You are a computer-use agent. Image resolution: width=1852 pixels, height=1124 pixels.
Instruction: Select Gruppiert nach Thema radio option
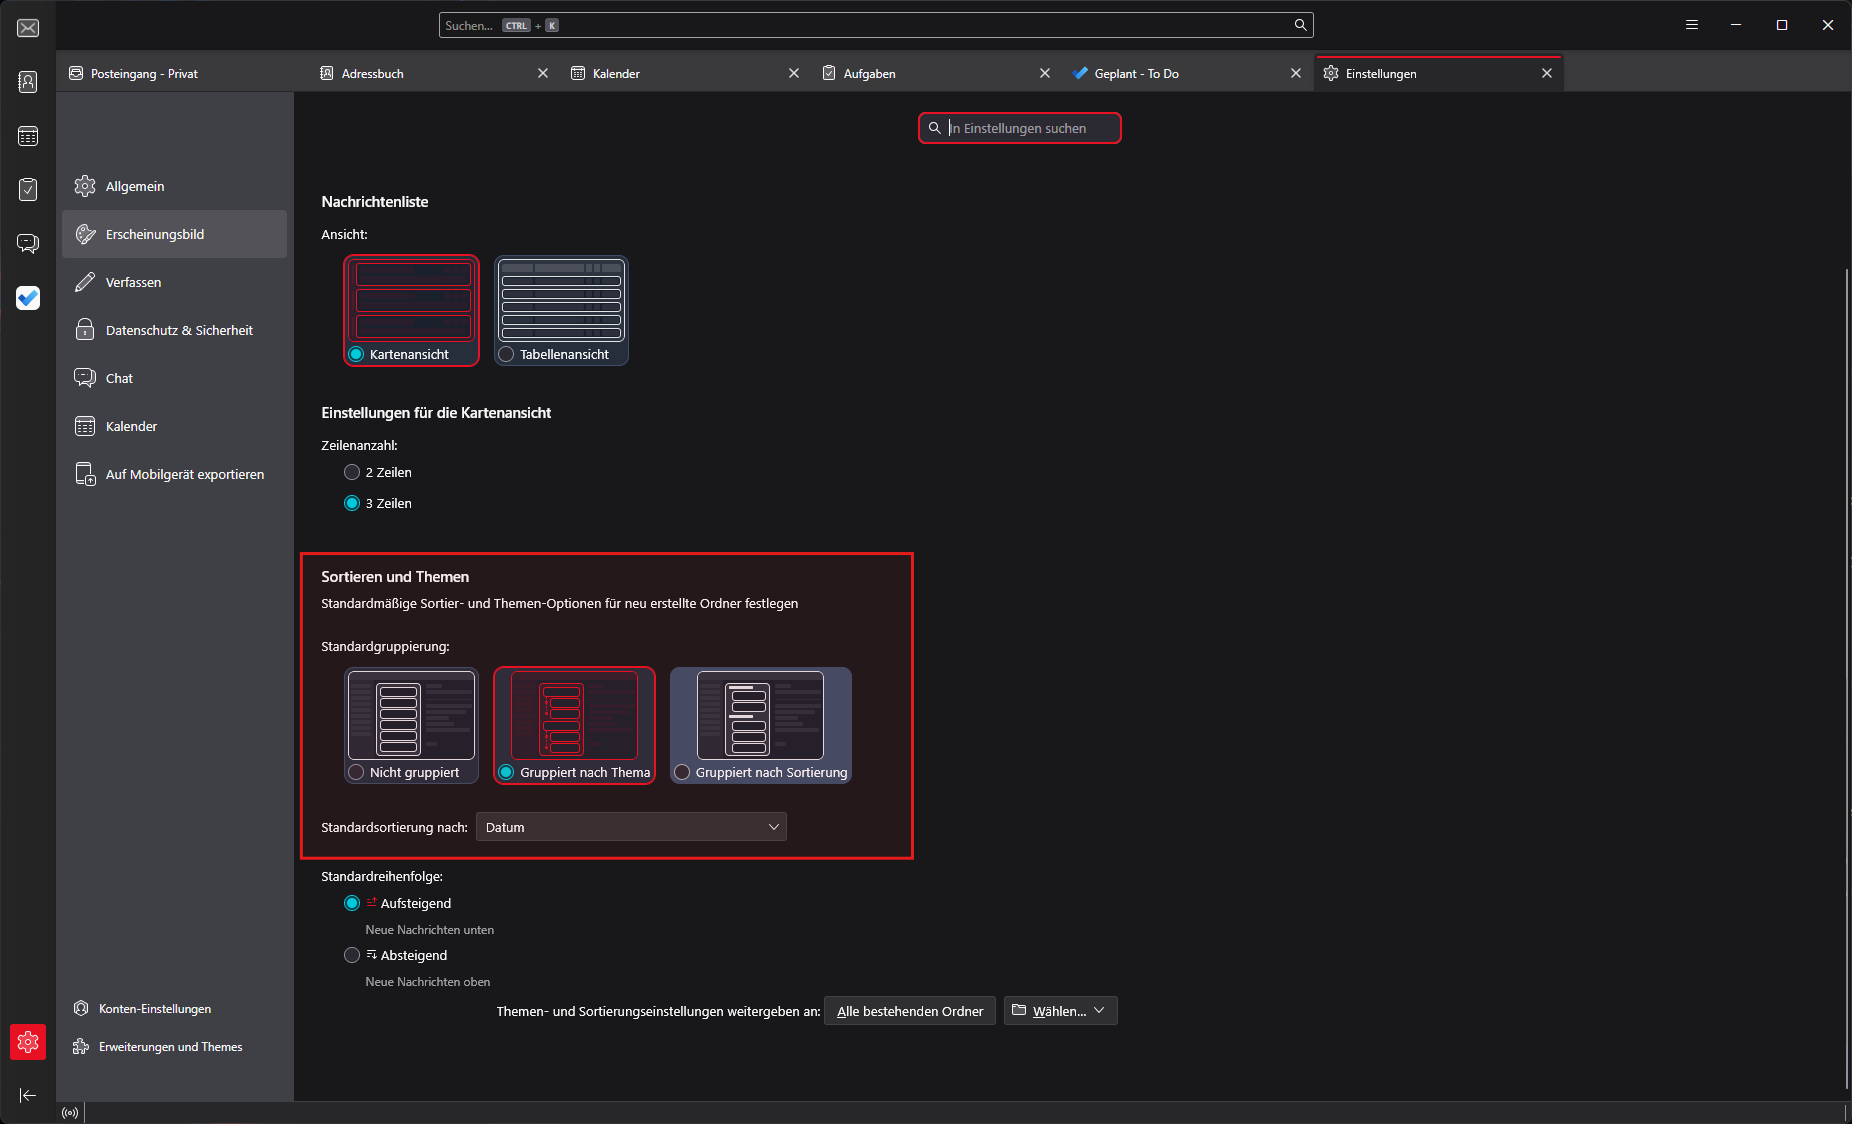(x=506, y=772)
